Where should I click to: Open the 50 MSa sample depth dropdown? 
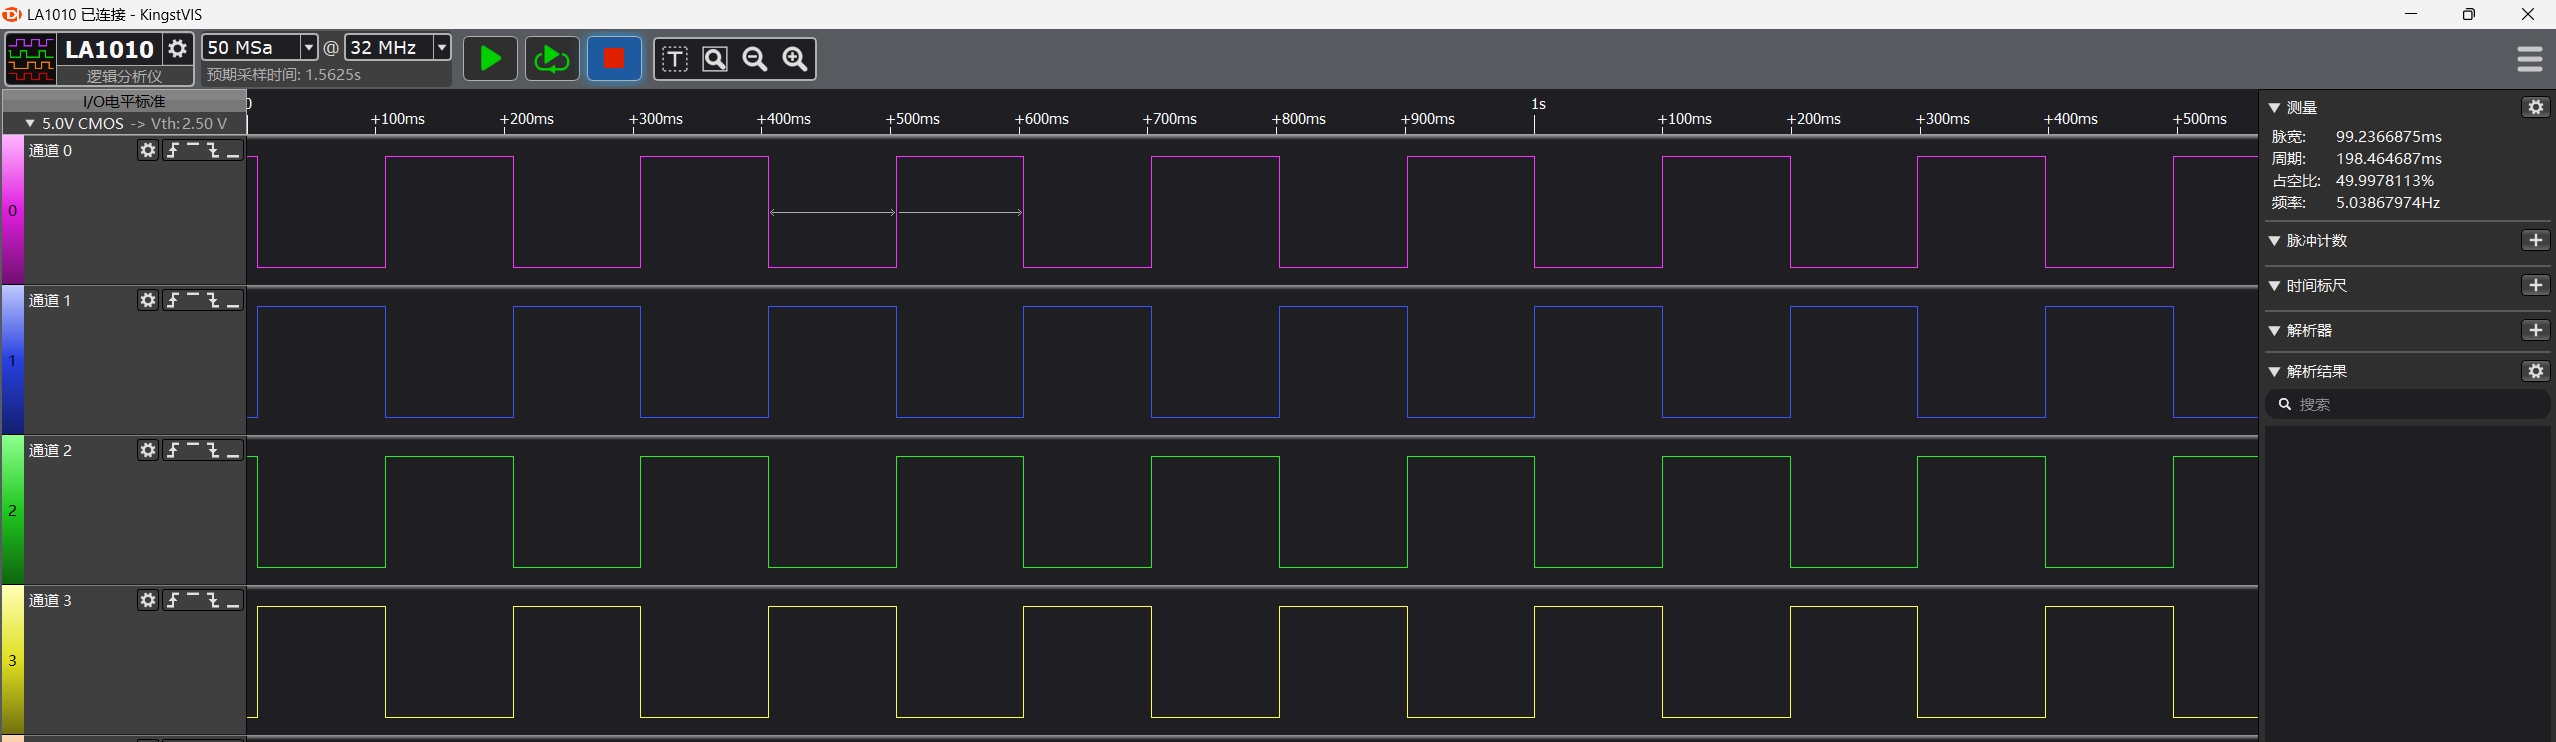coord(309,47)
